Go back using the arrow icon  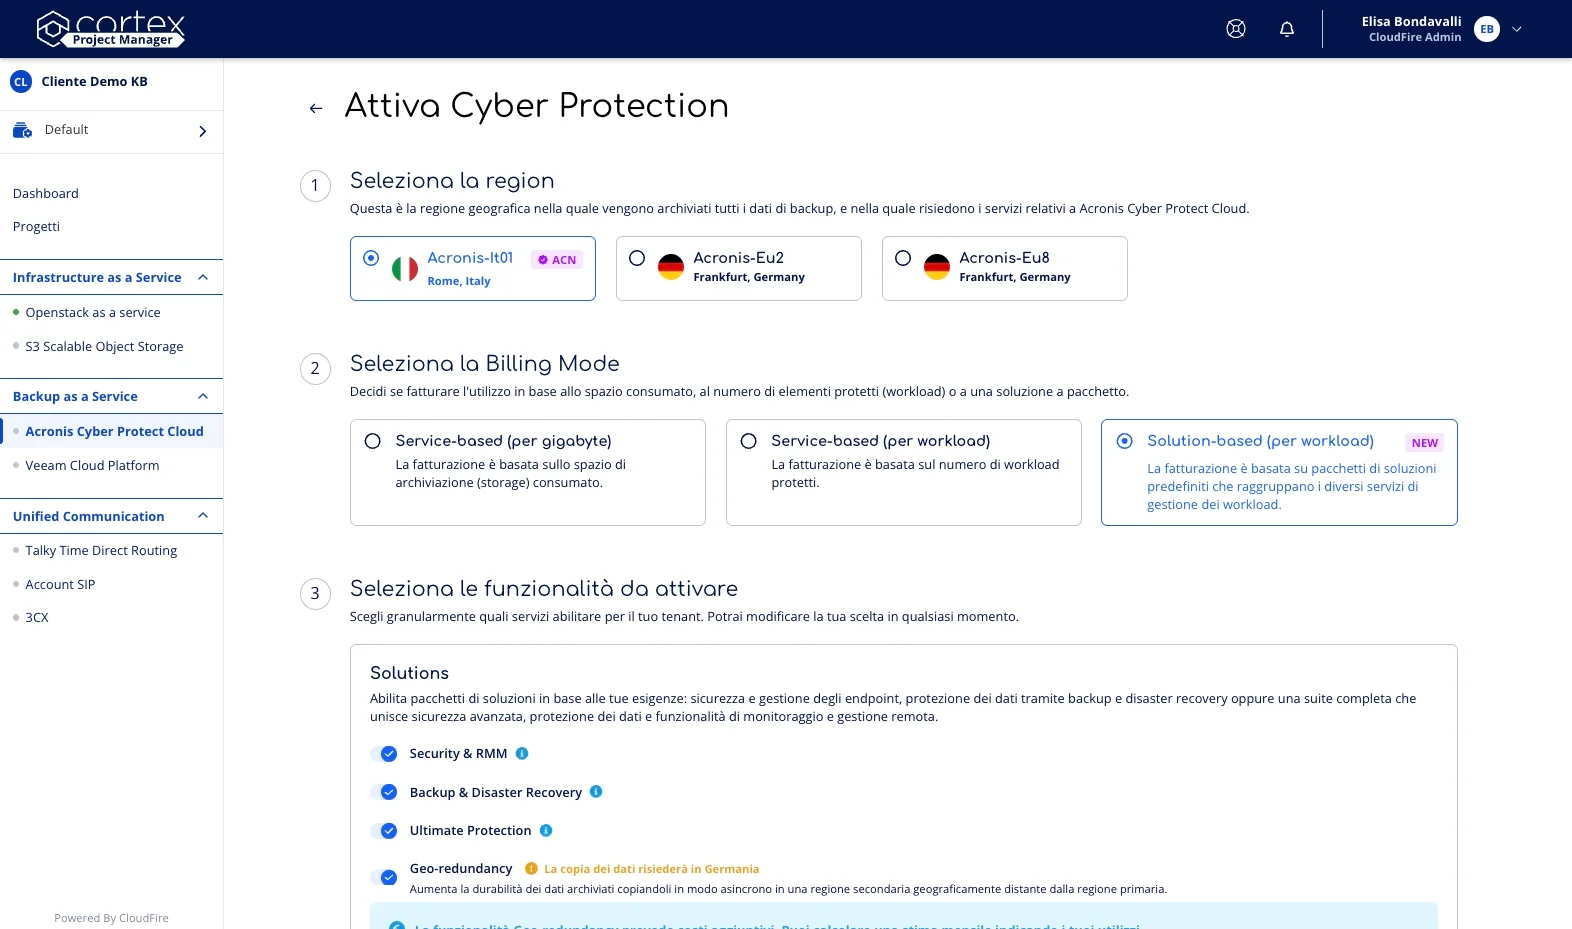coord(316,108)
